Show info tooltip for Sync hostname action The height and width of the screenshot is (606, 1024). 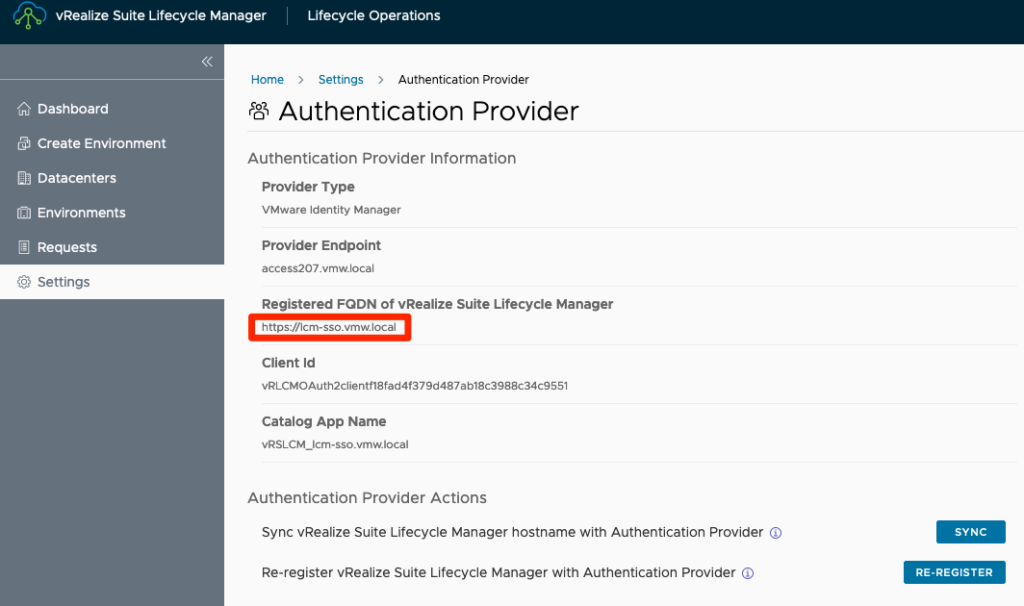tap(776, 533)
